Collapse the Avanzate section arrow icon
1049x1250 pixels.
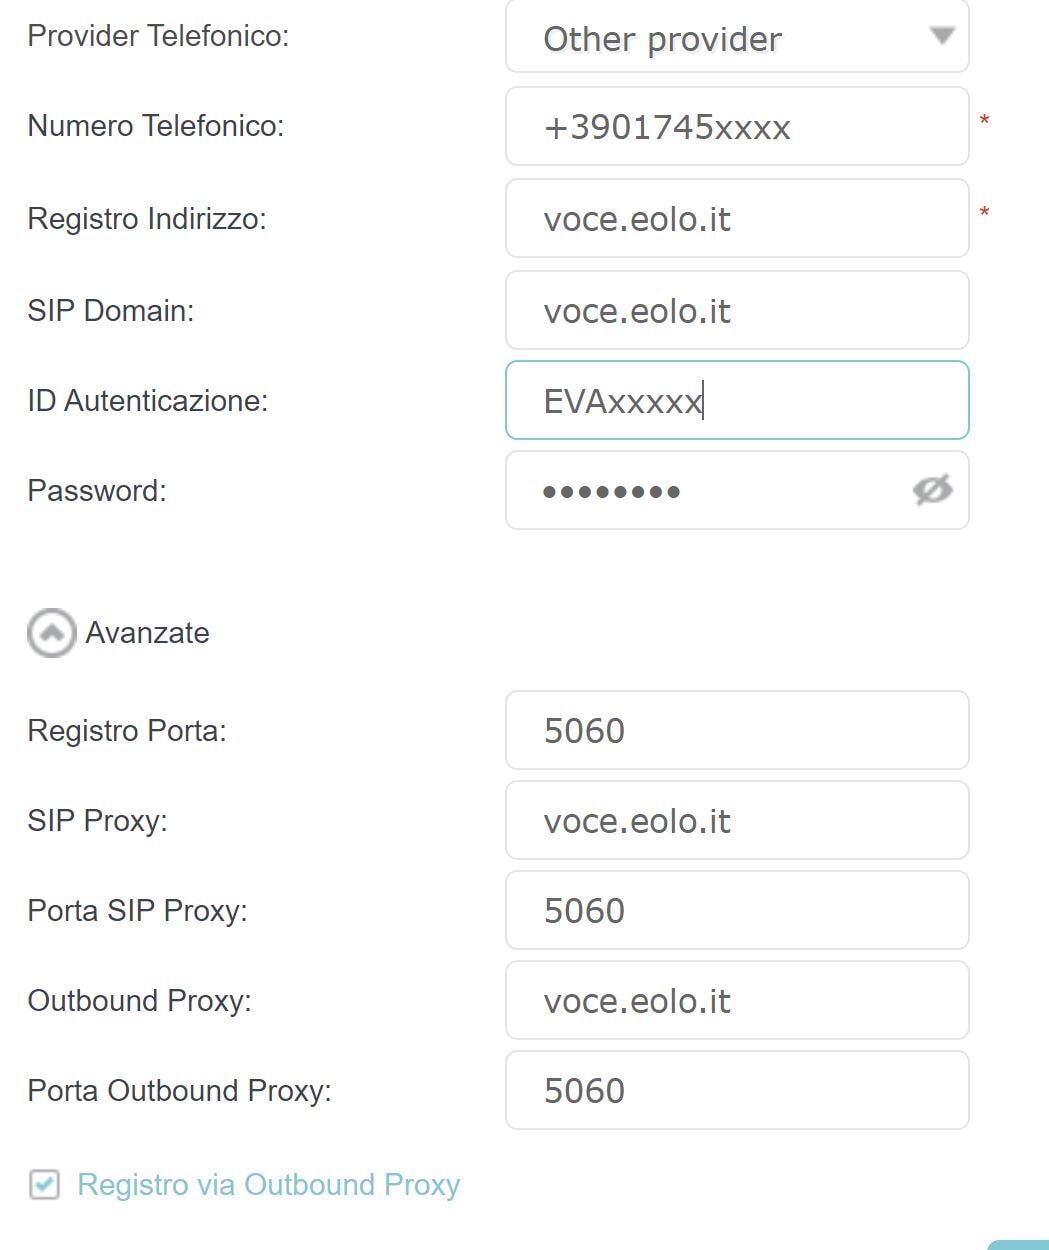pyautogui.click(x=51, y=632)
